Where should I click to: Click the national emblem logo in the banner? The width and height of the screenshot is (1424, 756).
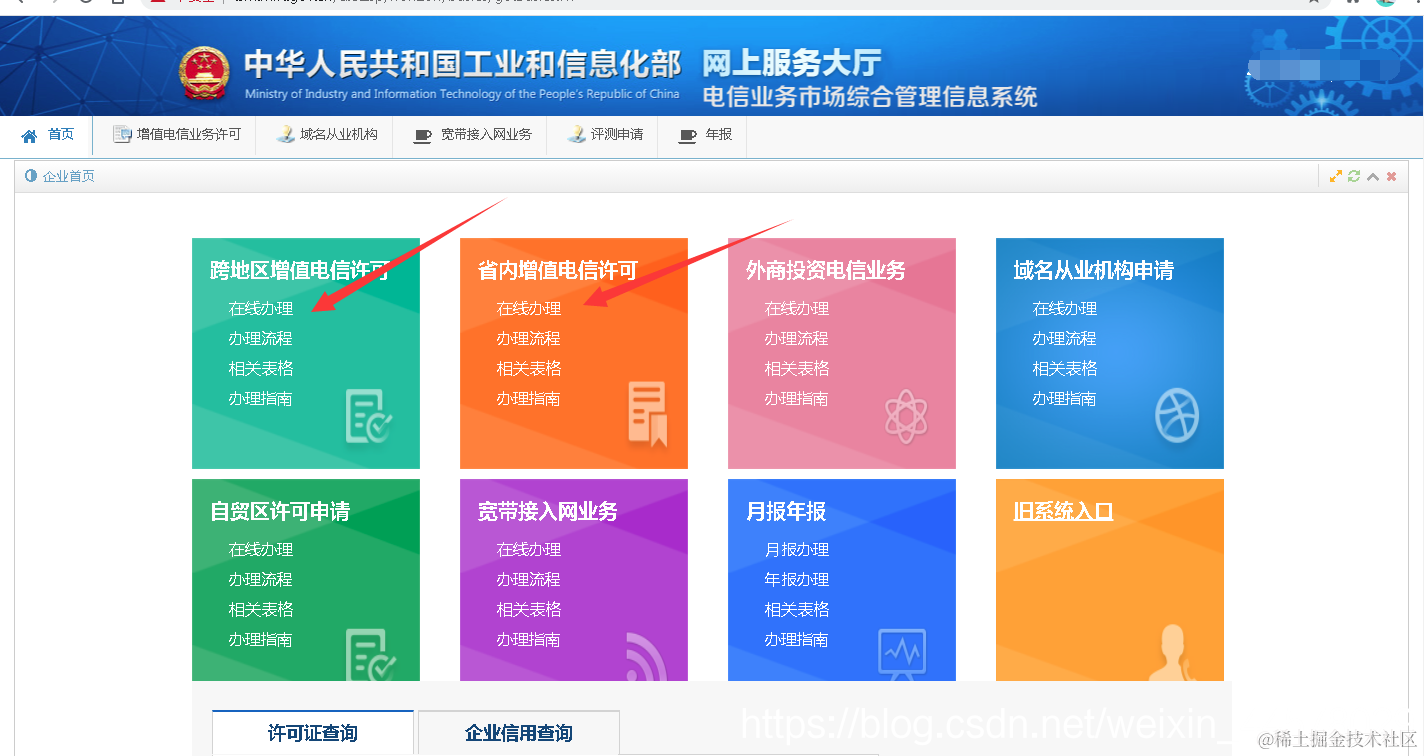204,70
